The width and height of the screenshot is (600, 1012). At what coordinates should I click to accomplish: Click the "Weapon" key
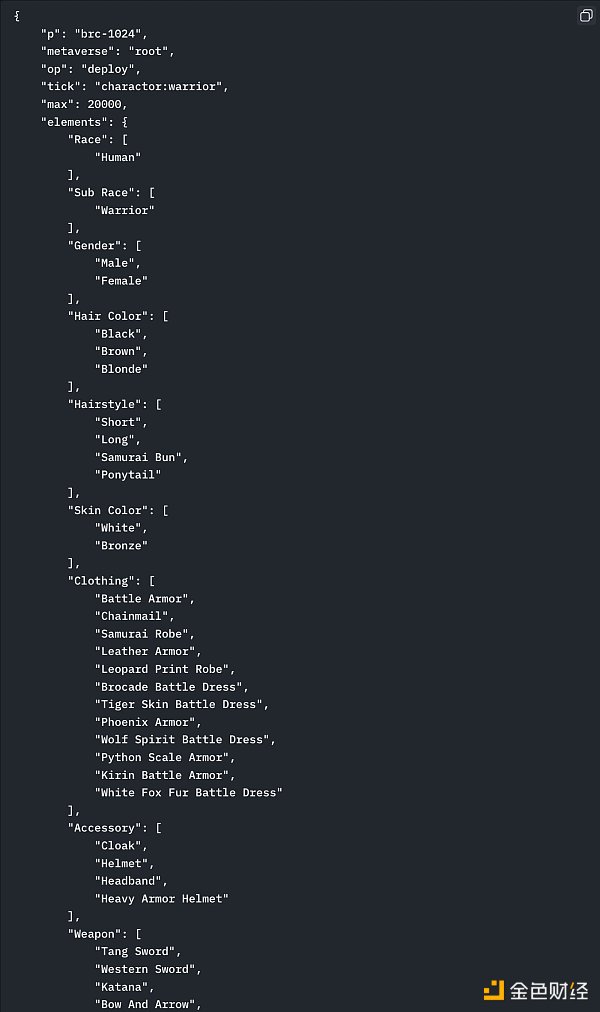(94, 934)
